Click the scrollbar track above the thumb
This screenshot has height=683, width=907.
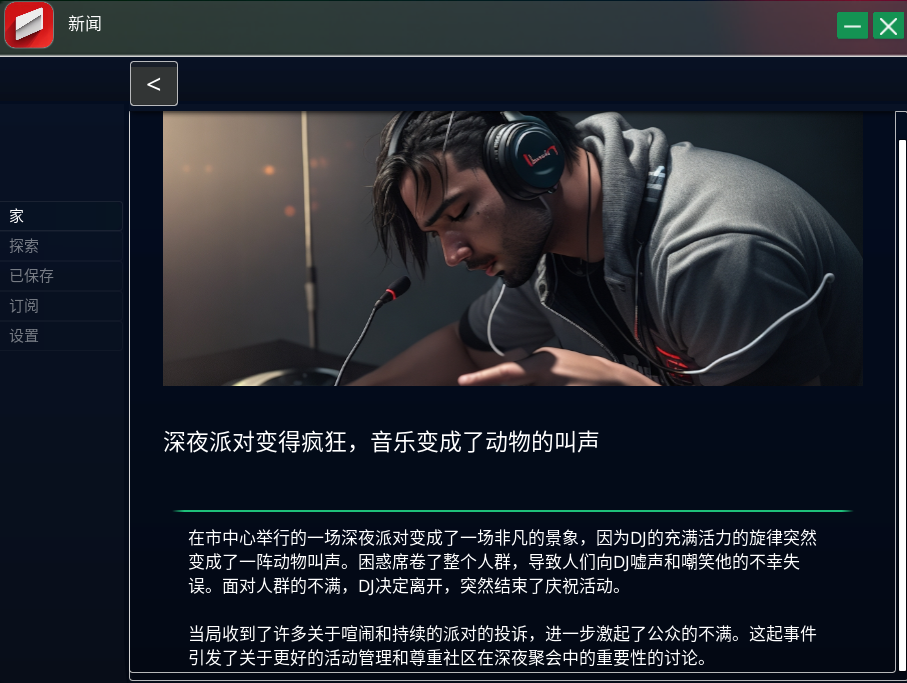pyautogui.click(x=902, y=125)
